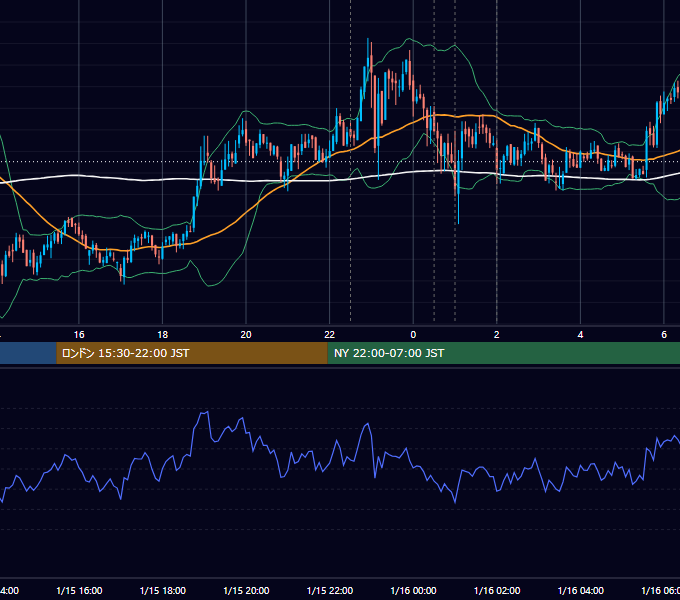Click the 6 hour label on price chart axis
680x600 pixels.
[664, 335]
